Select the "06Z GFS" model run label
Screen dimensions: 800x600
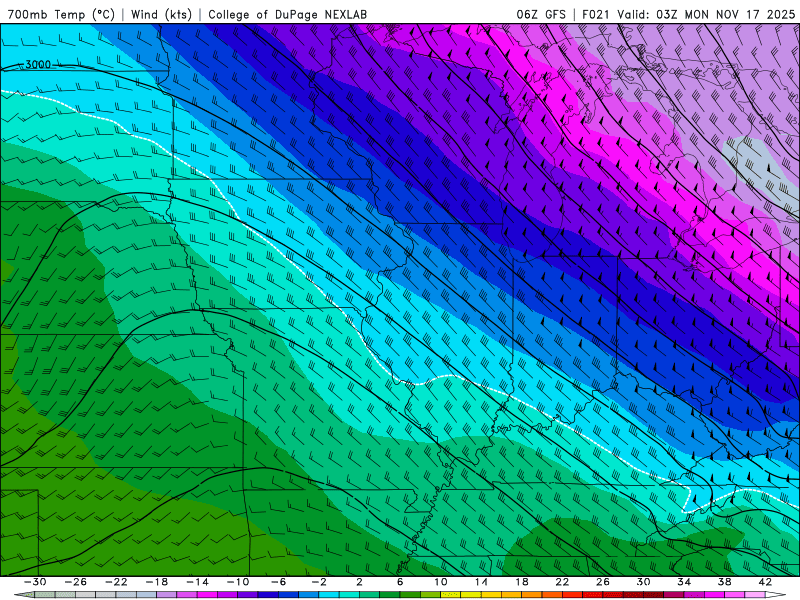click(541, 14)
